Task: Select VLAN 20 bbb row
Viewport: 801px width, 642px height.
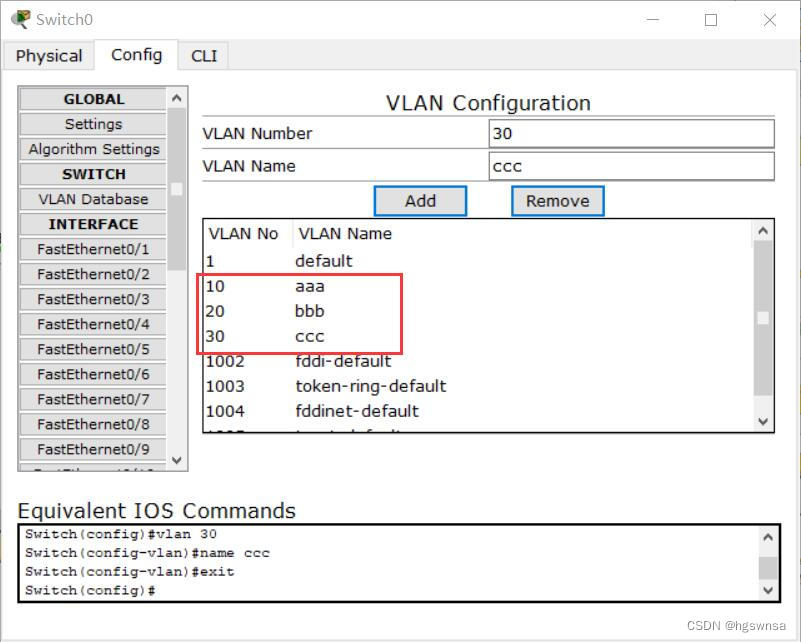Action: coord(478,311)
